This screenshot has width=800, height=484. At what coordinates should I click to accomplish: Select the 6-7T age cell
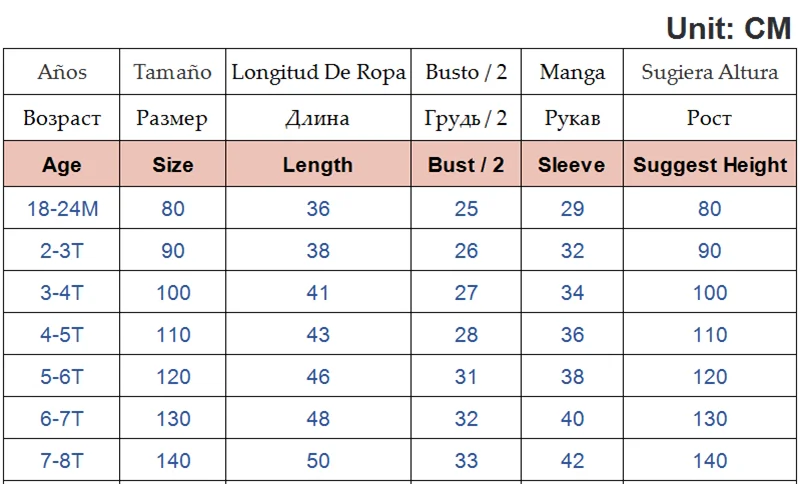[62, 419]
